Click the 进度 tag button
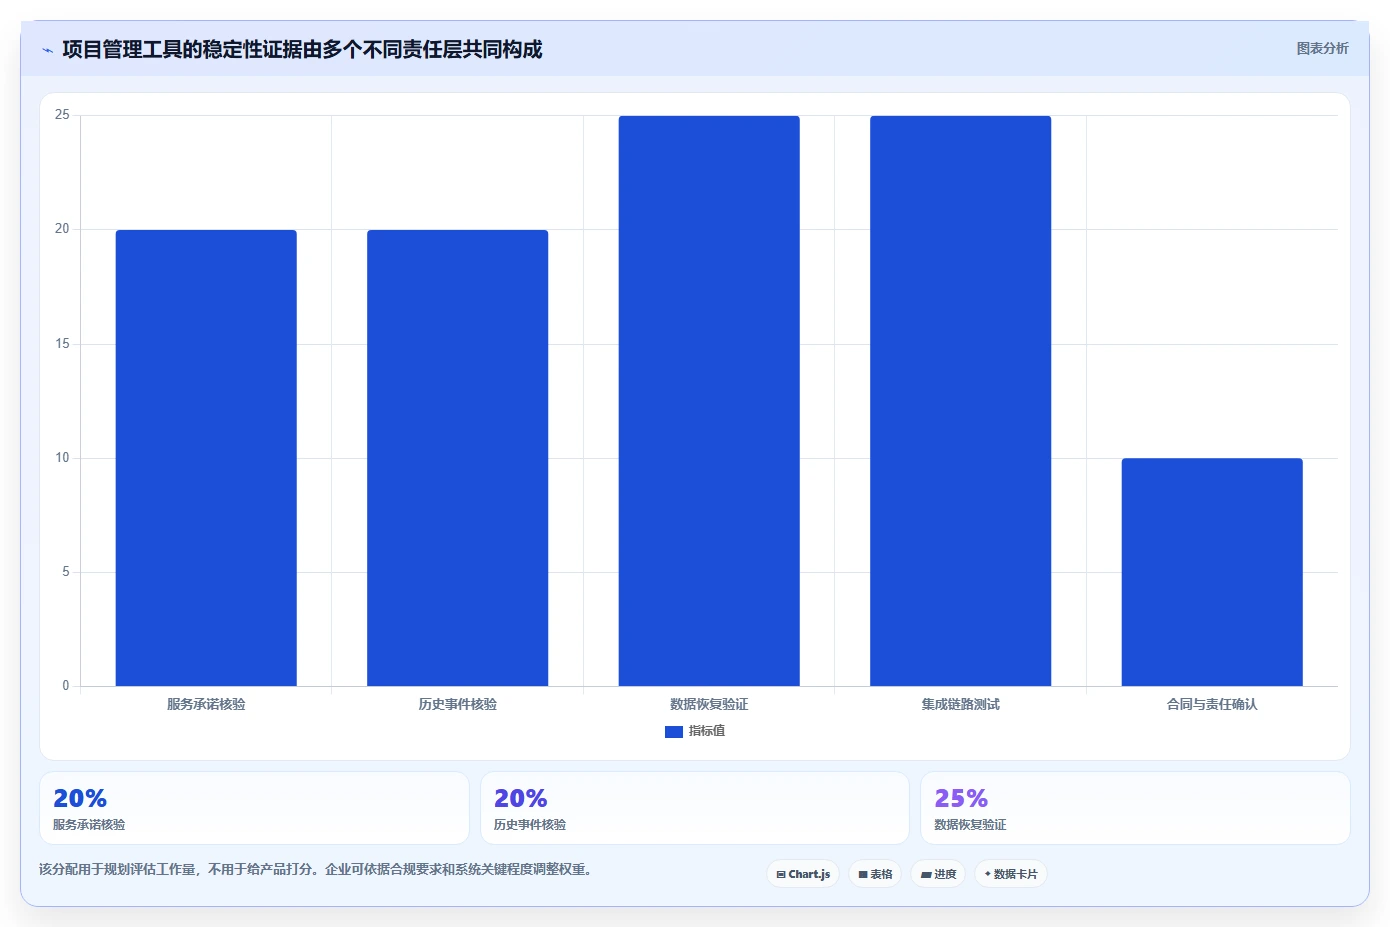Screen dimensions: 1390x927 938,874
